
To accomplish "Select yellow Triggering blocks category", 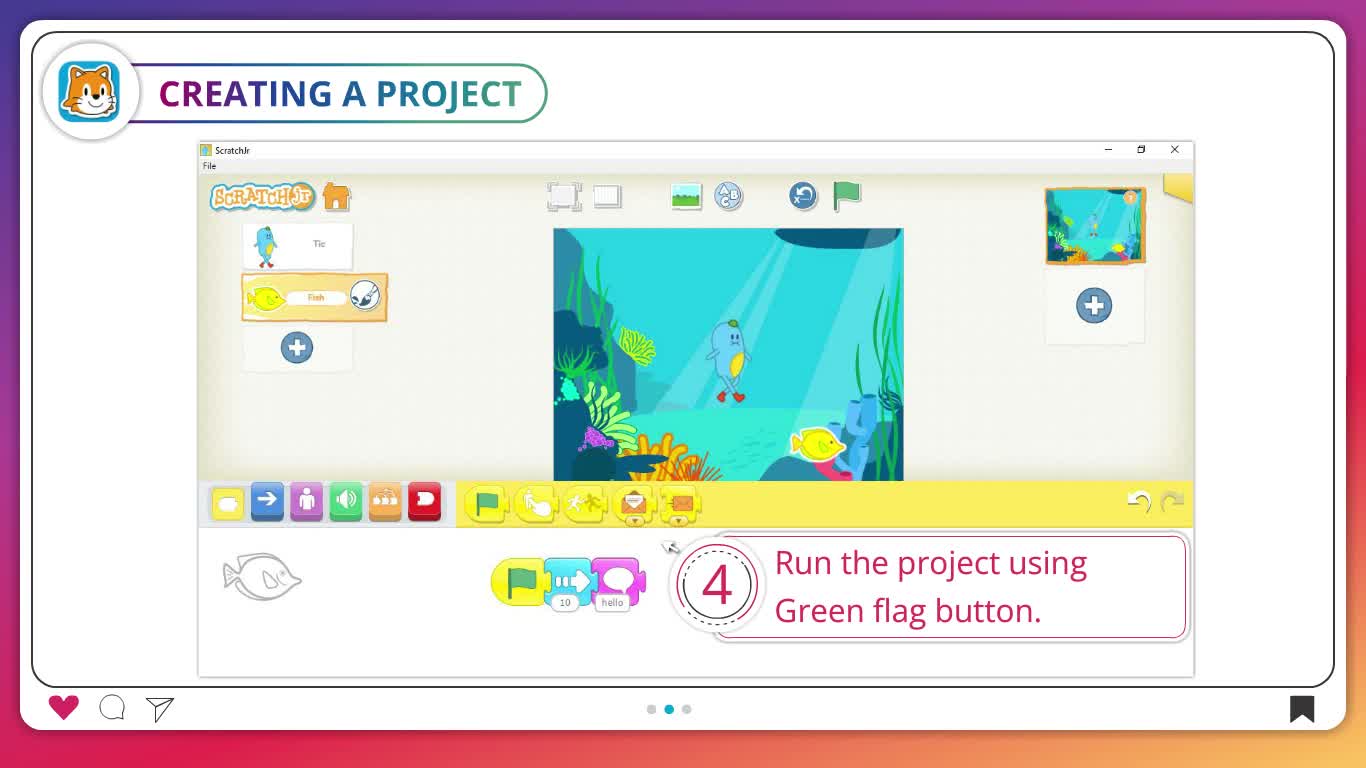I will coord(228,503).
